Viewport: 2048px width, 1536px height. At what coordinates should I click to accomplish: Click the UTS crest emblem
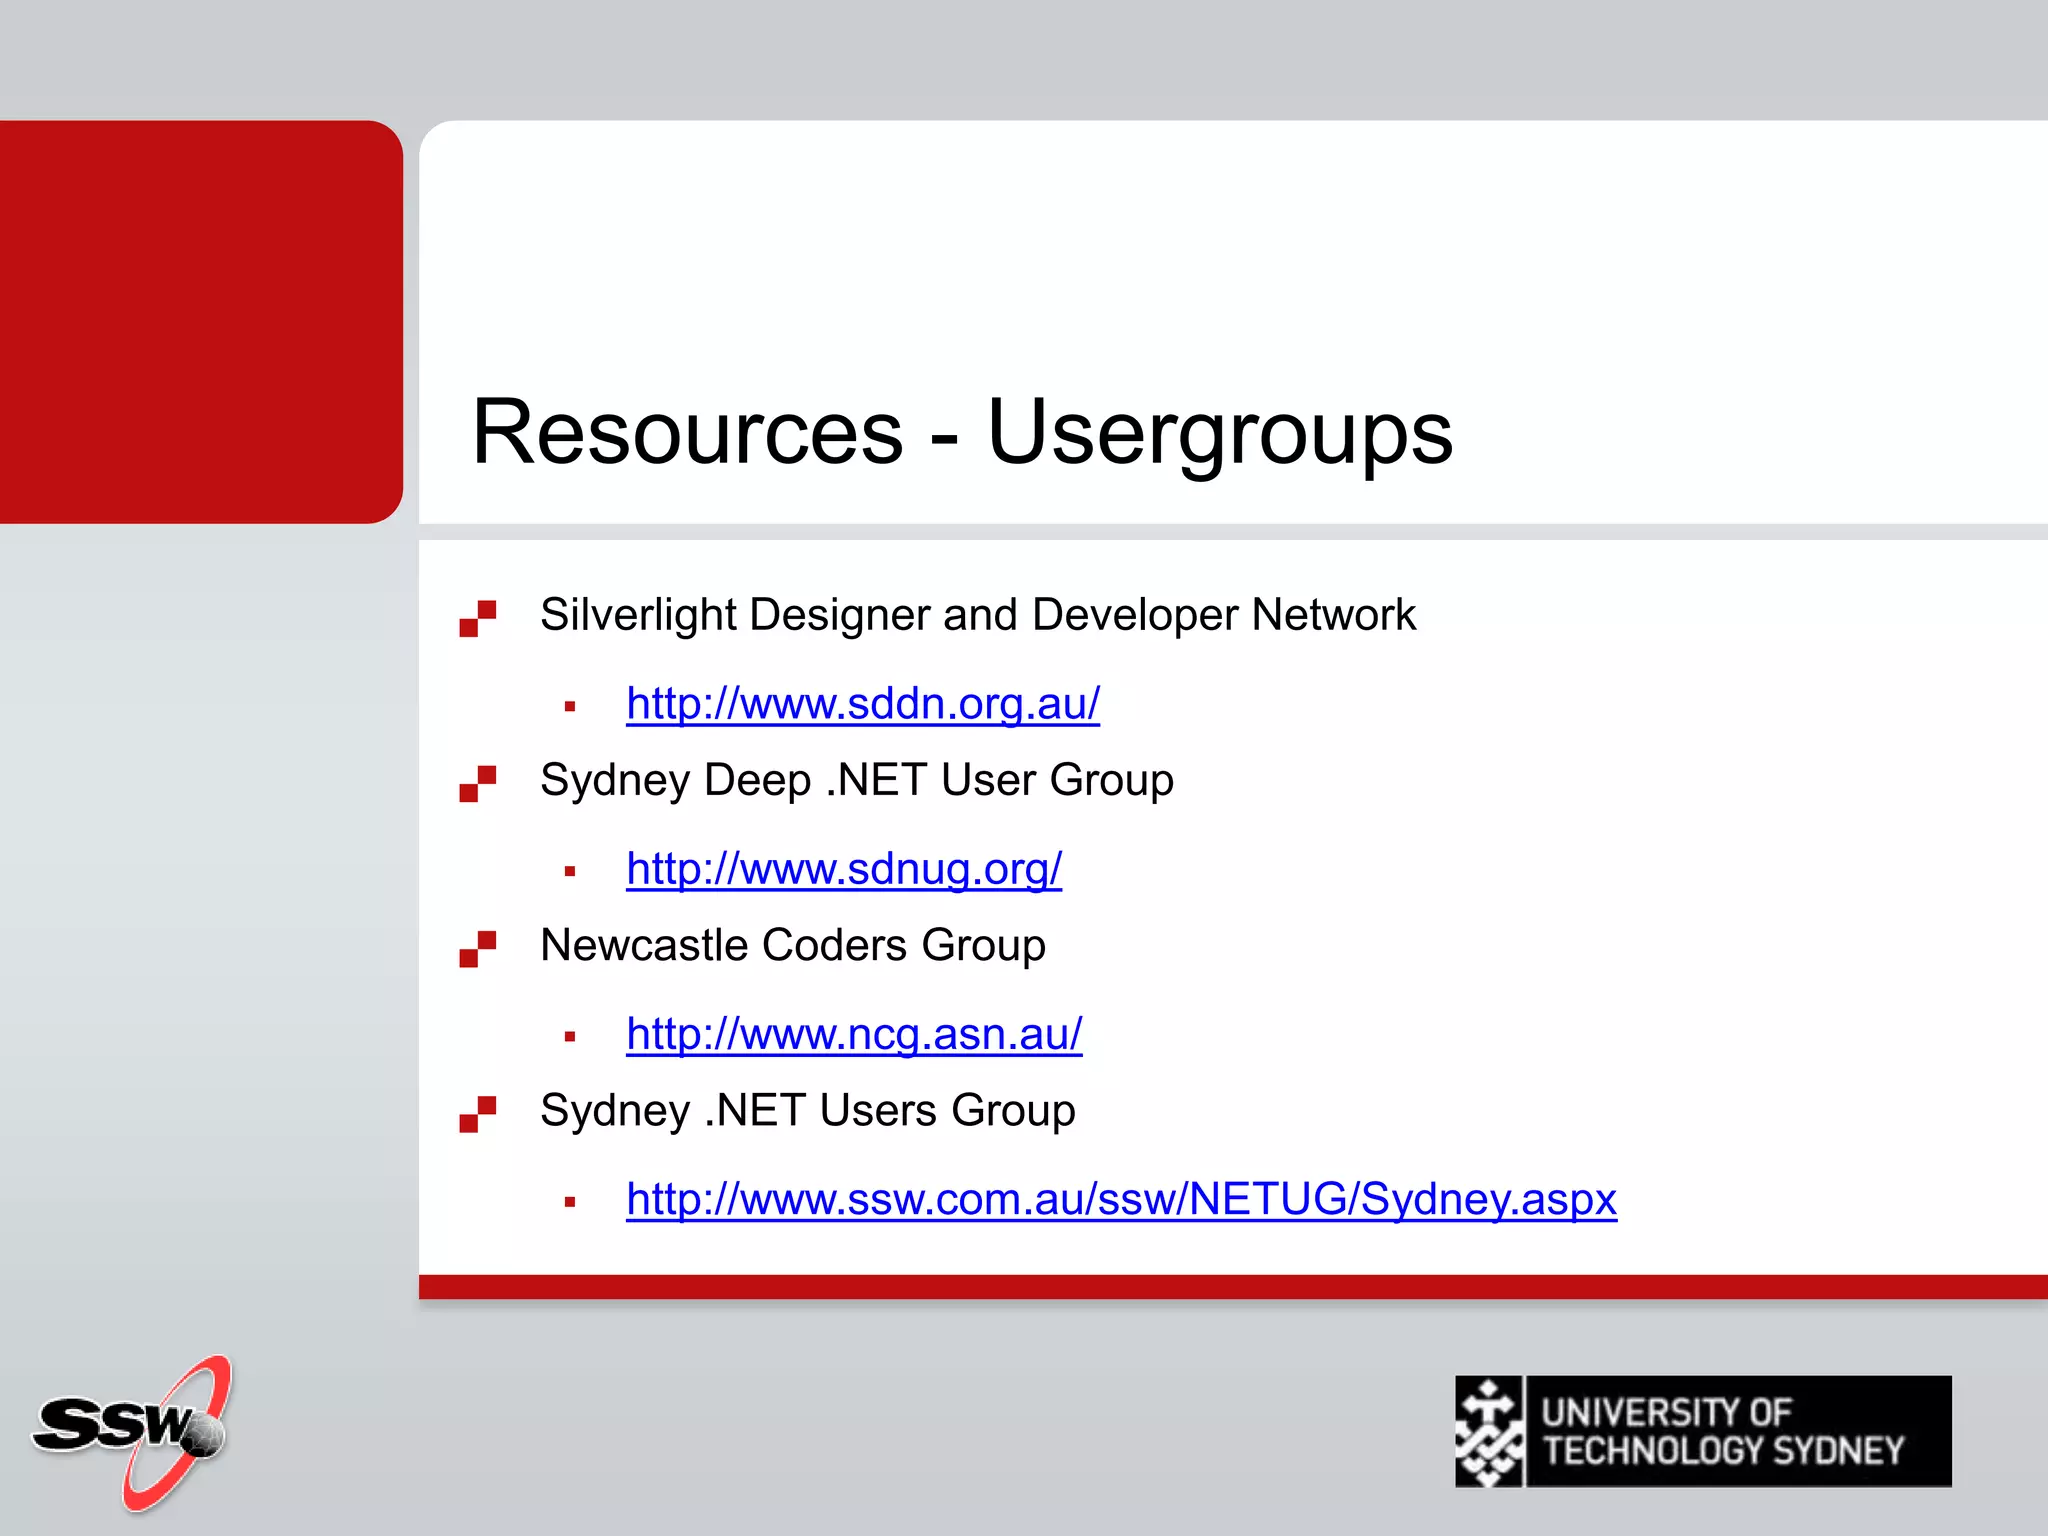(1488, 1431)
